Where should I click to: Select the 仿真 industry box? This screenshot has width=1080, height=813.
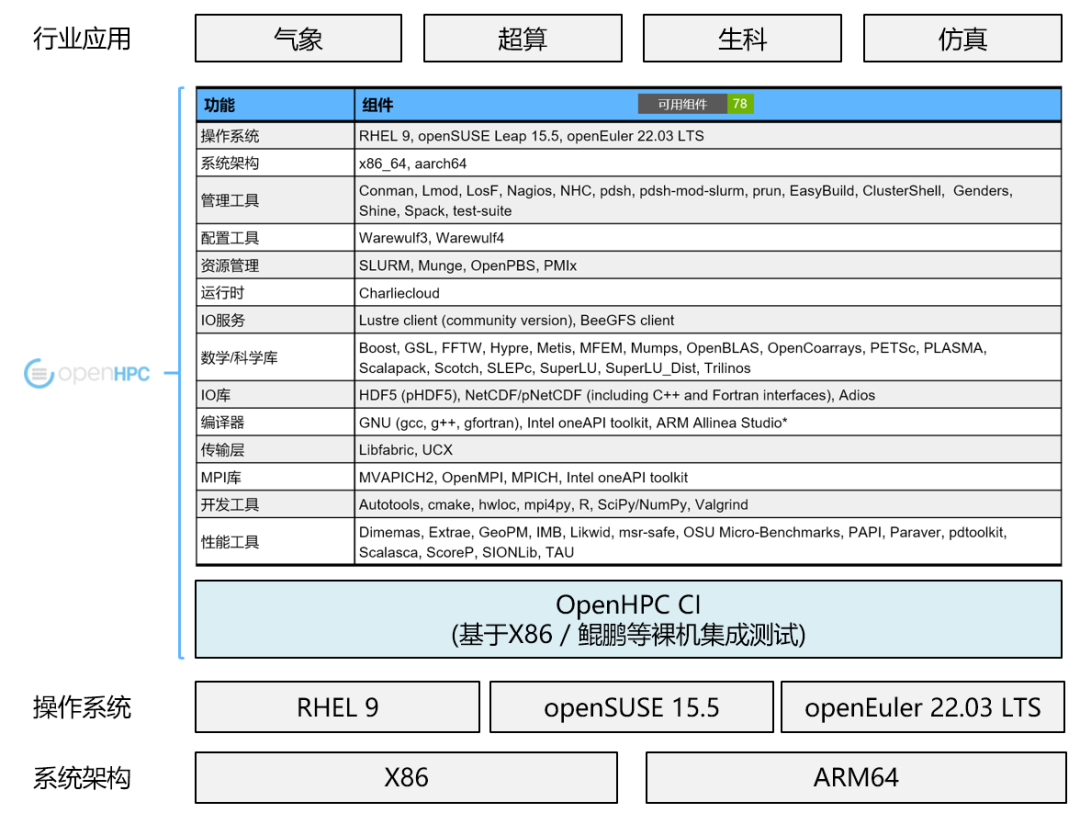963,39
